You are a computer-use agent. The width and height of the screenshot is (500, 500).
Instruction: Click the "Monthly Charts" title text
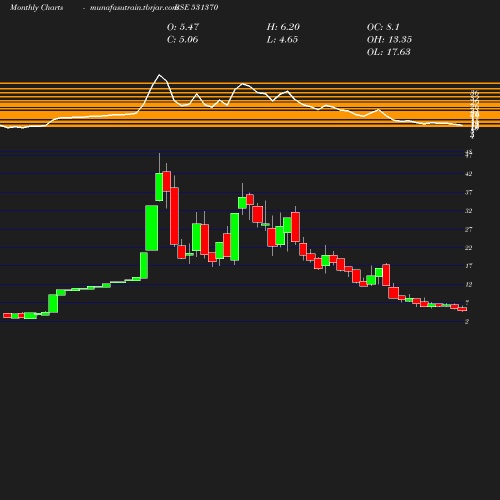pyautogui.click(x=36, y=8)
